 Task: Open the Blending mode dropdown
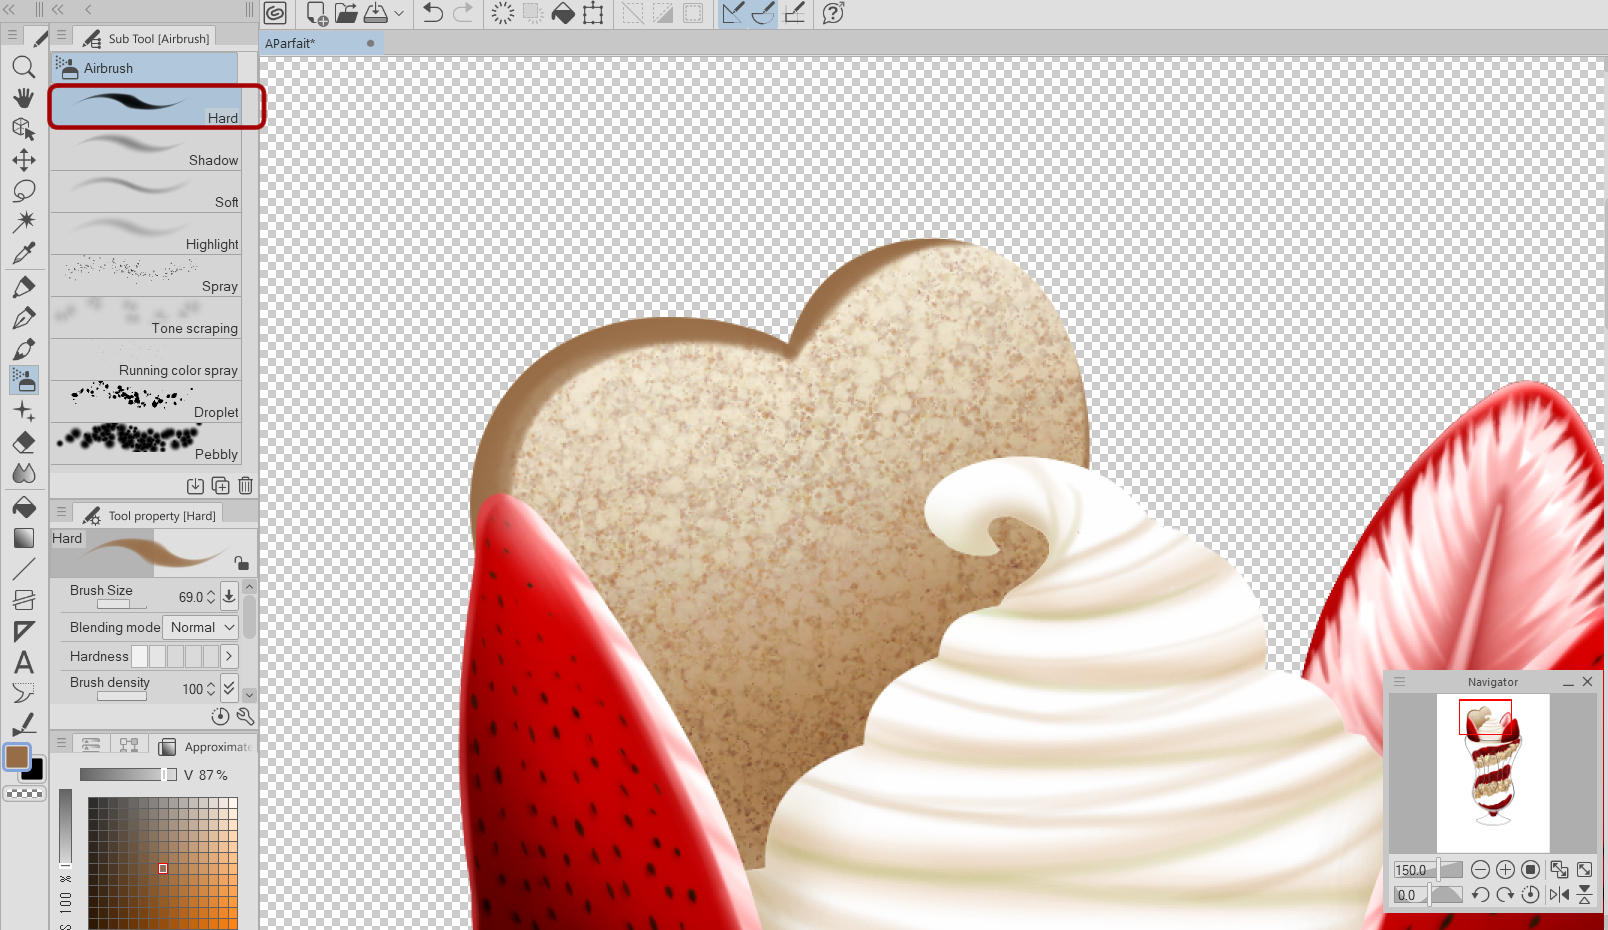pyautogui.click(x=200, y=627)
